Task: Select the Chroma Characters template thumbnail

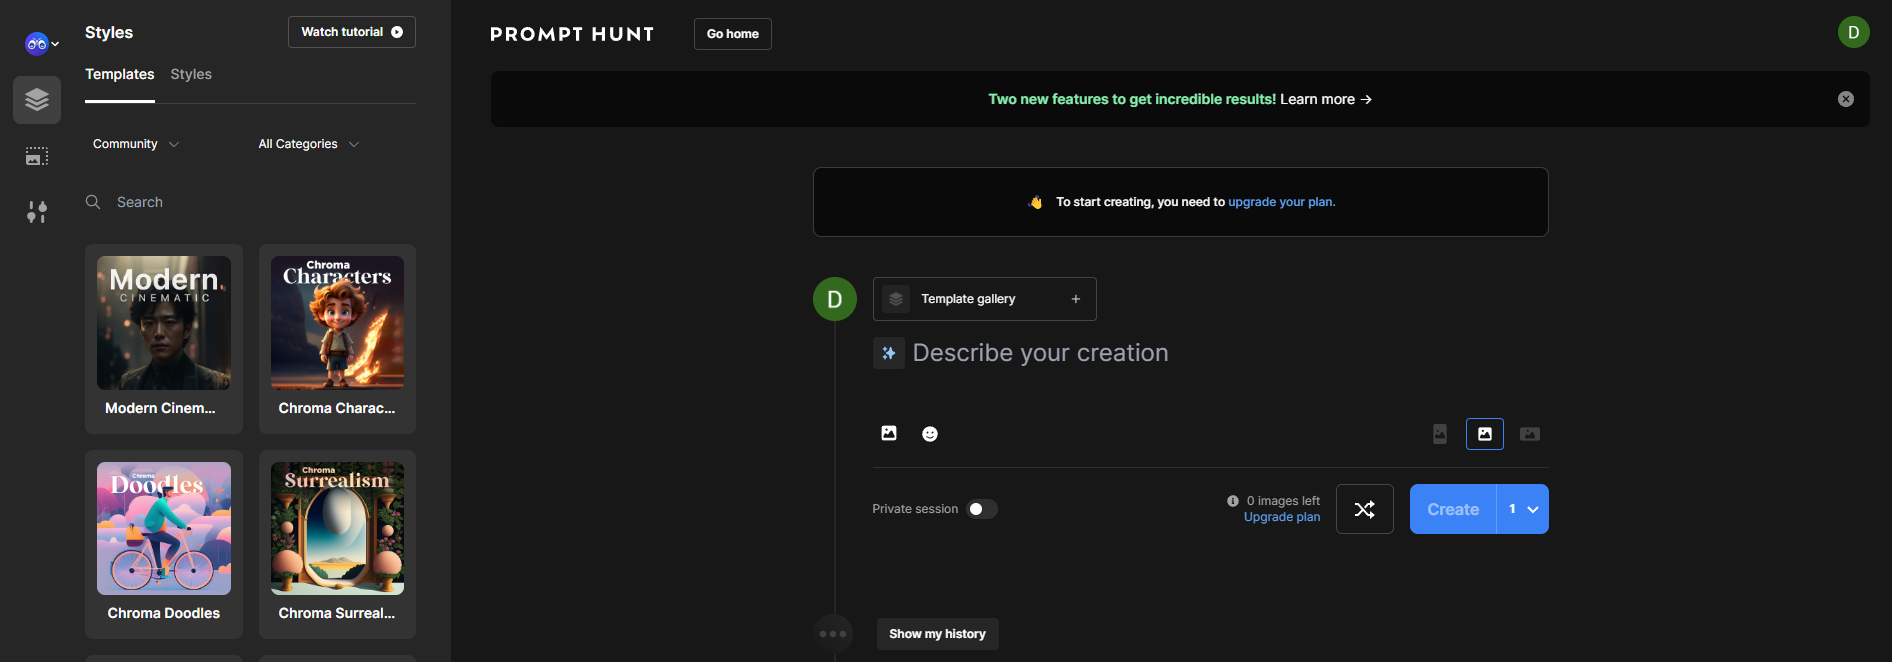Action: 337,323
